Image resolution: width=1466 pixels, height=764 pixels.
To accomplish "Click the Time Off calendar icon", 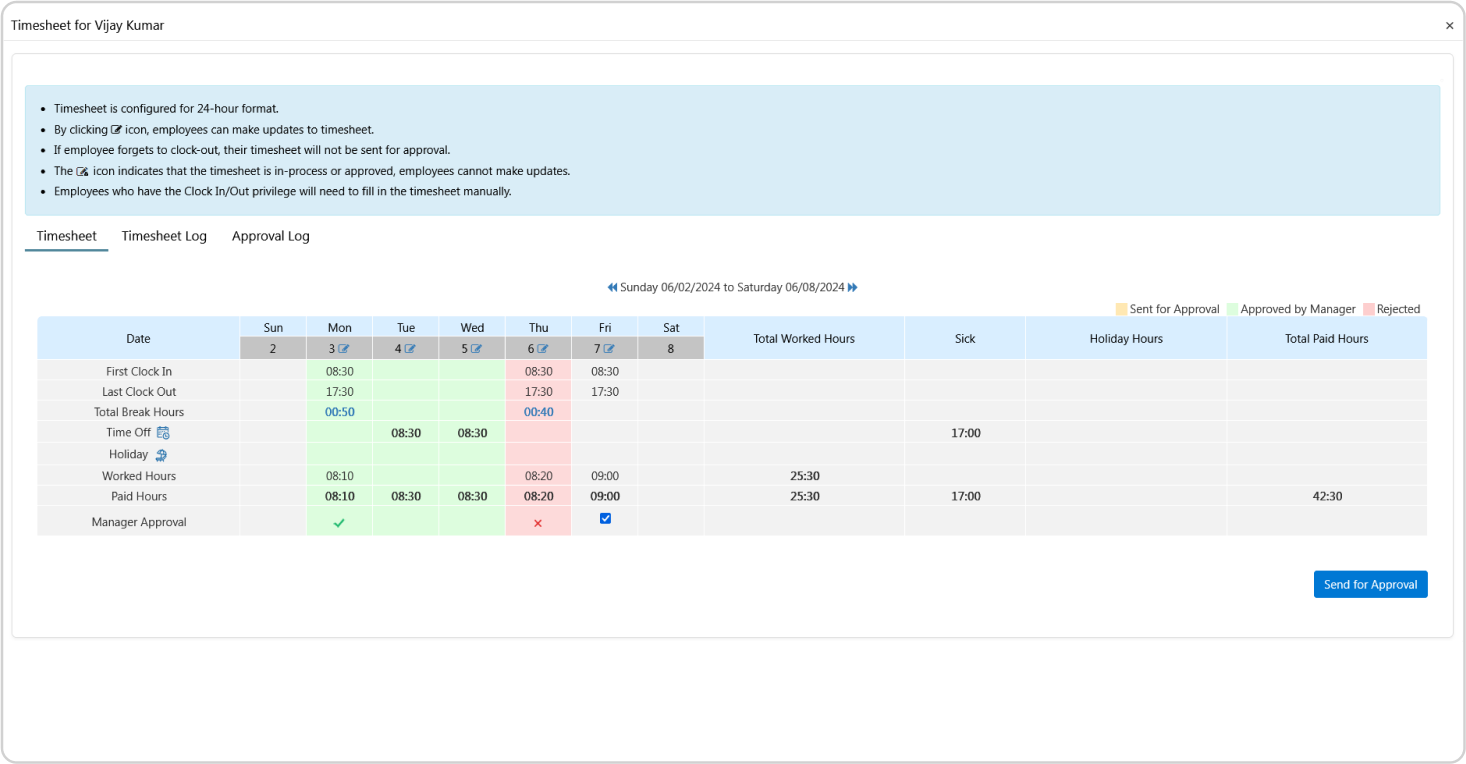I will tap(163, 432).
